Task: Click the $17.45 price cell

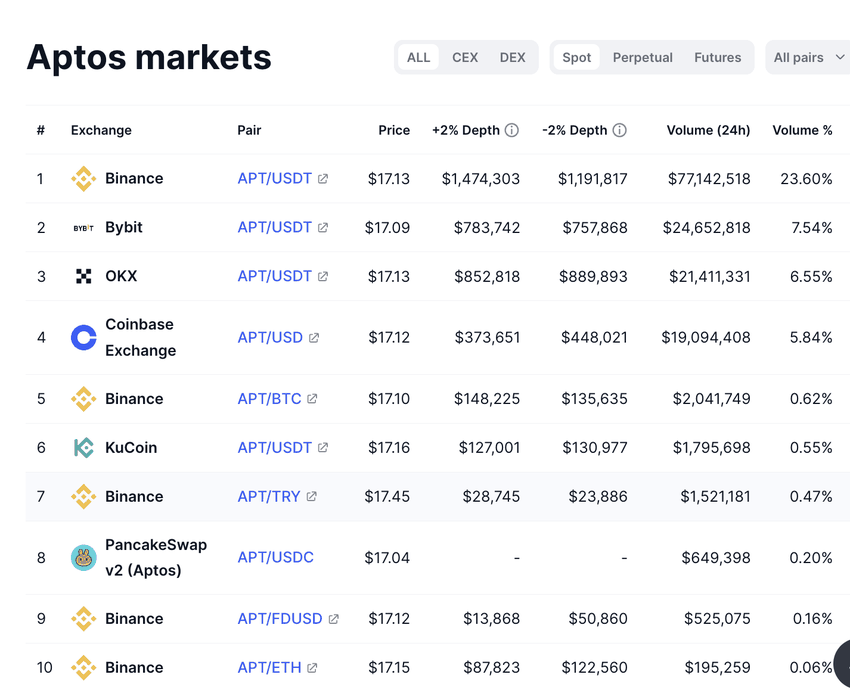Action: [387, 496]
